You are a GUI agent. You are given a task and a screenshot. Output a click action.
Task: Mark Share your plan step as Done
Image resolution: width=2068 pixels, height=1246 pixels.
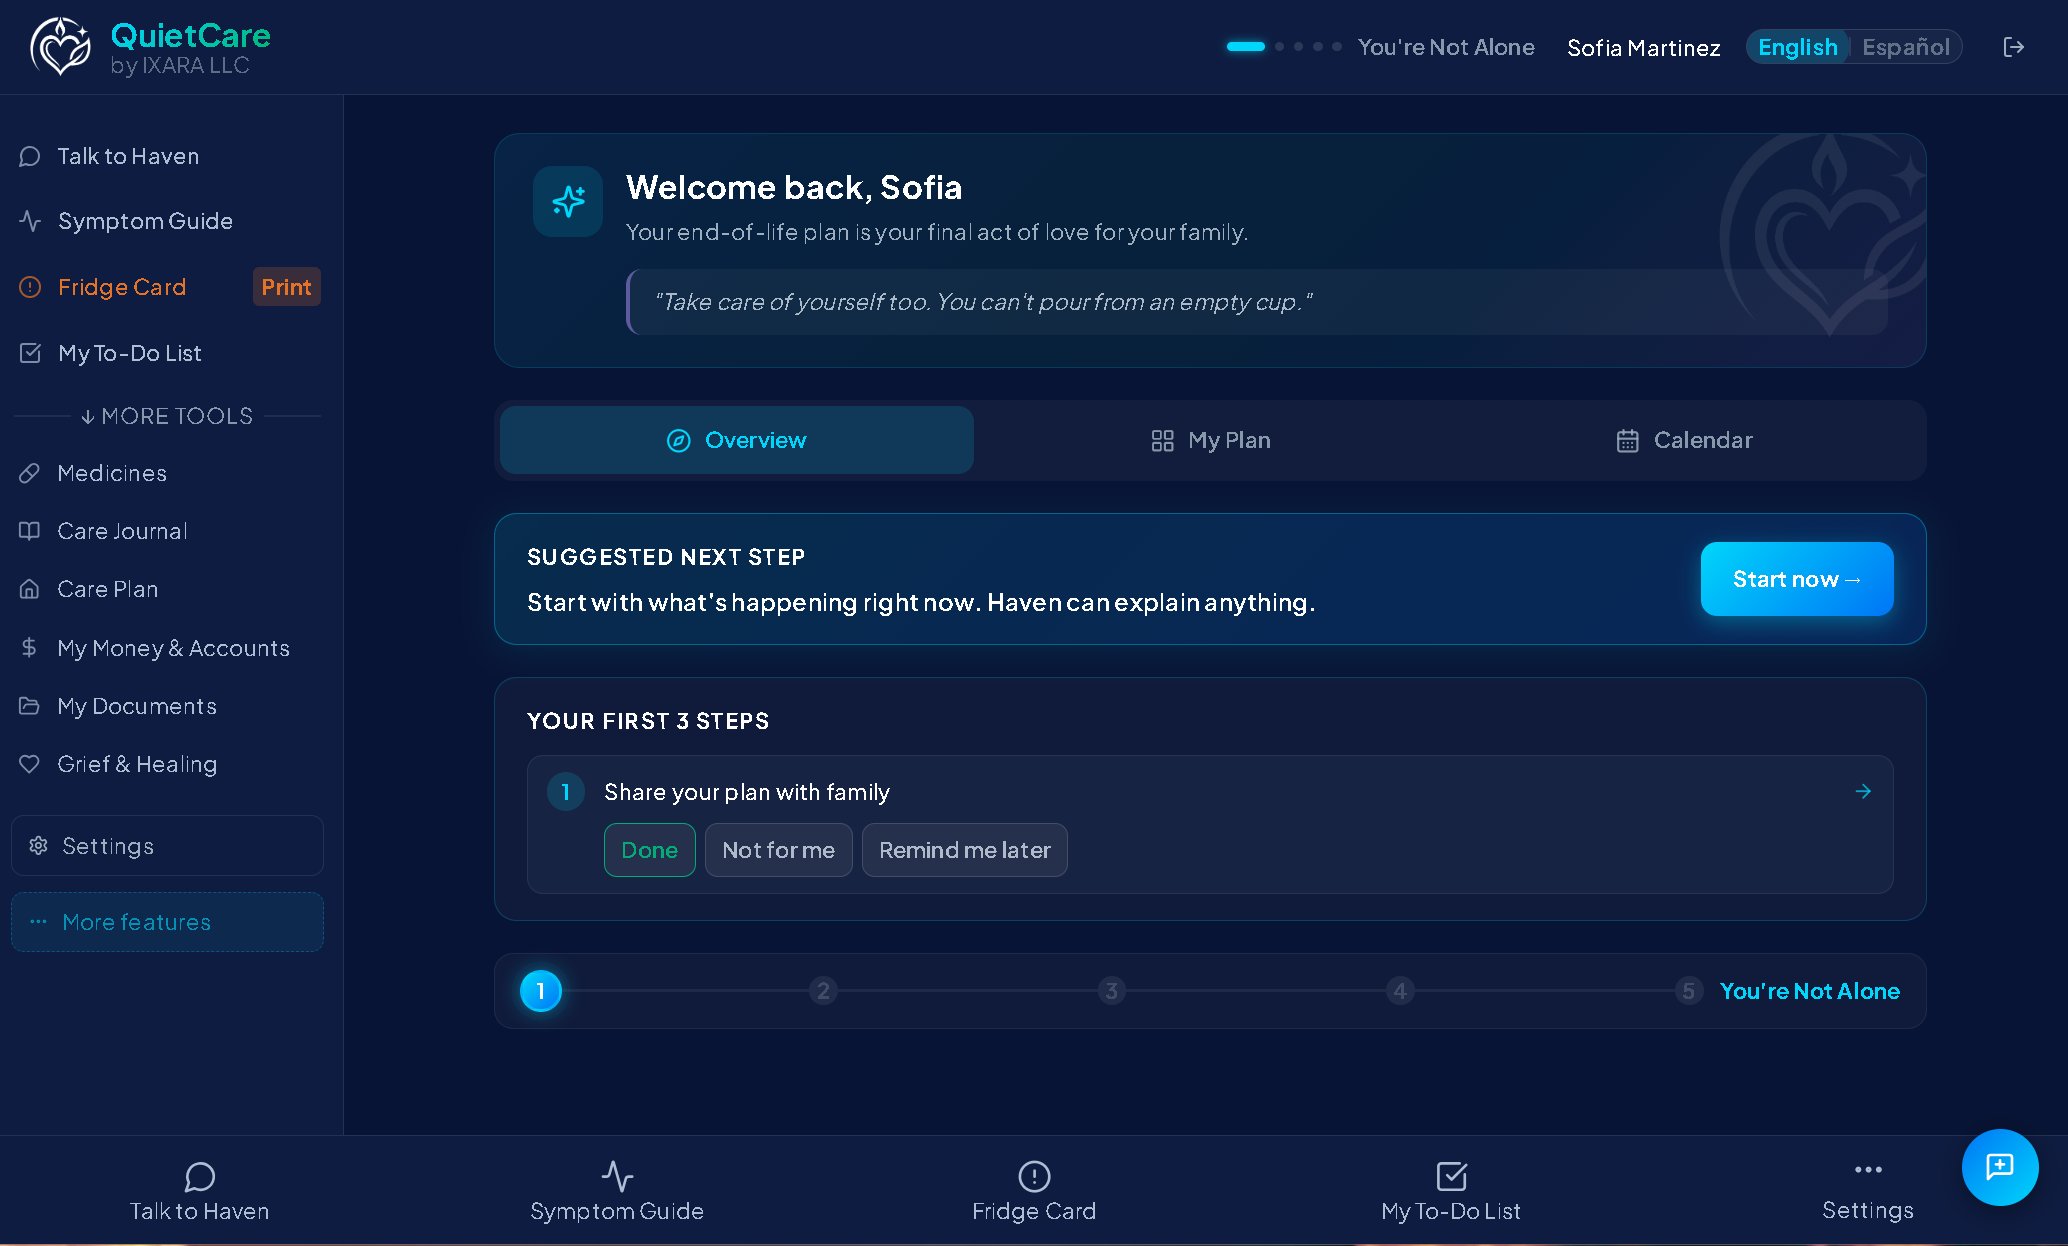tap(649, 850)
